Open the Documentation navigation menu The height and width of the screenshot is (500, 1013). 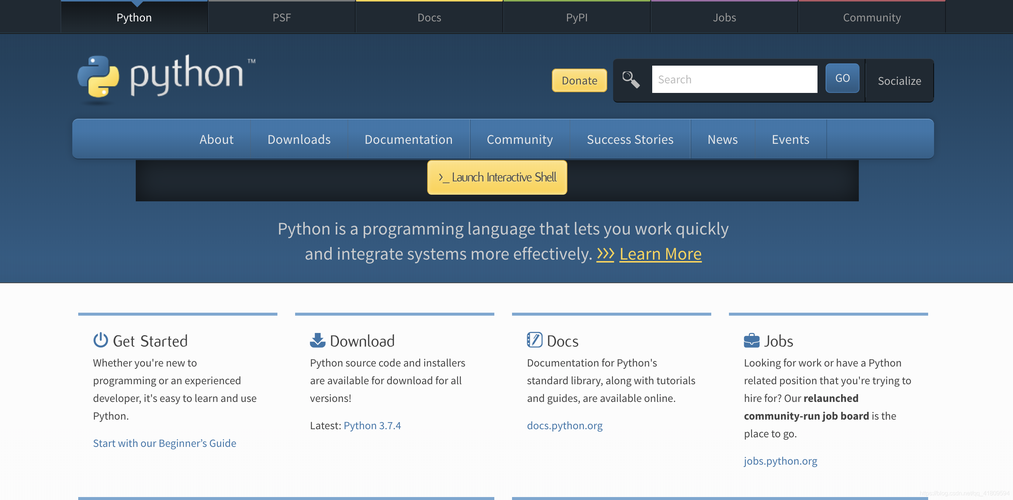click(408, 140)
